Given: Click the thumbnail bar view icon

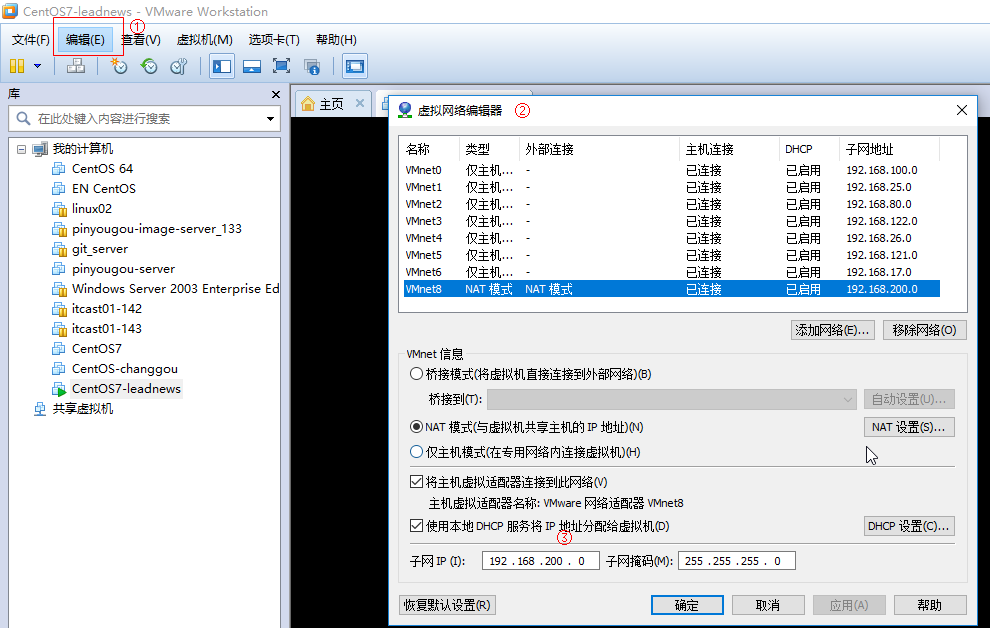Looking at the screenshot, I should [252, 66].
